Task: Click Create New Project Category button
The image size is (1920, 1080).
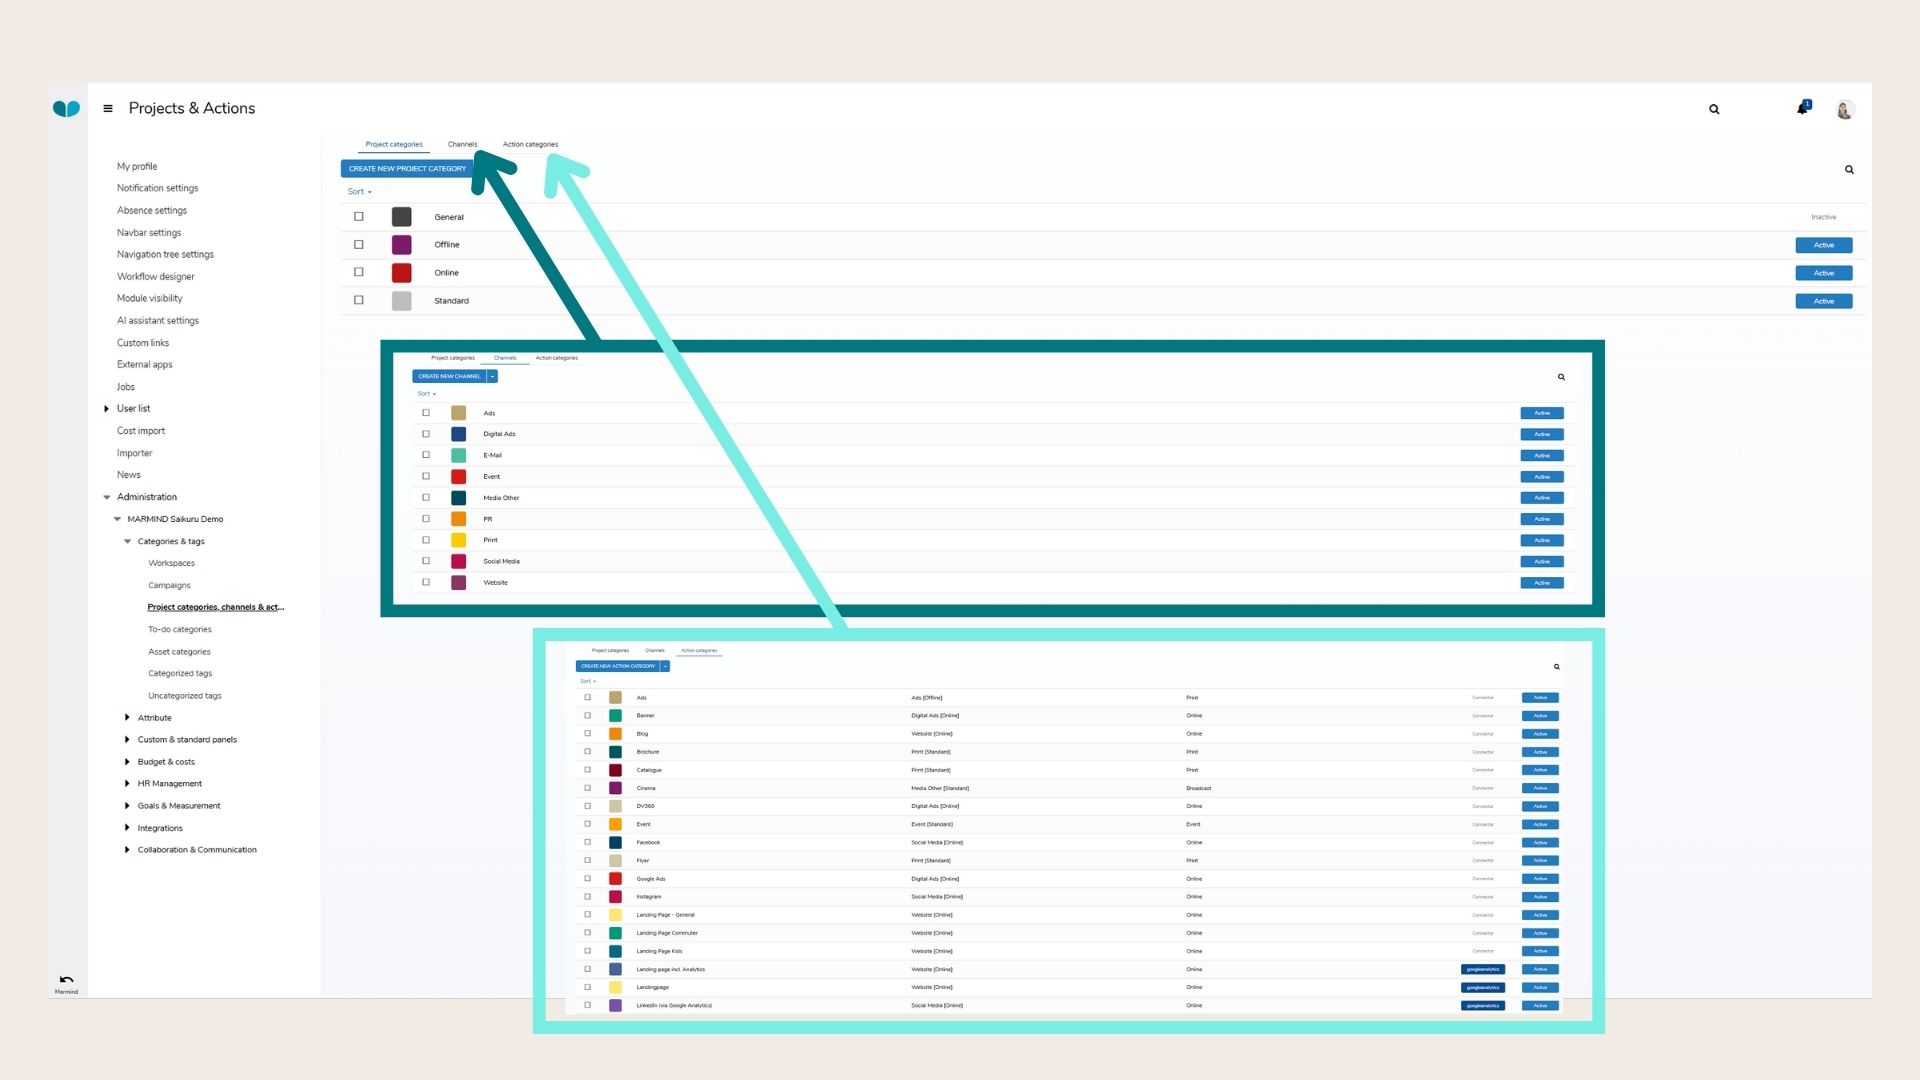Action: [x=407, y=169]
